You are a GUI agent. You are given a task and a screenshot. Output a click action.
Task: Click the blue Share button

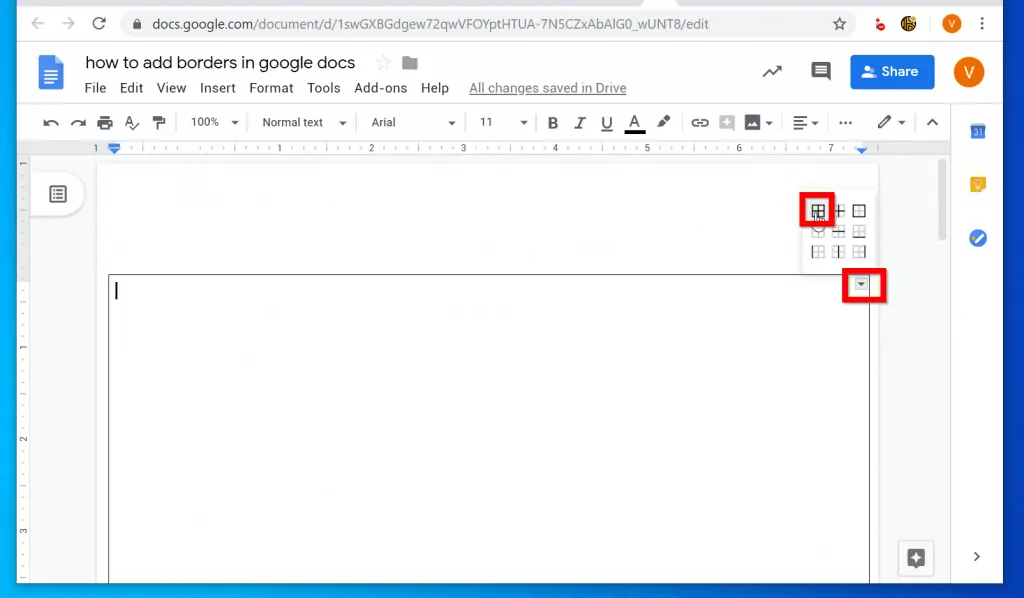(892, 72)
